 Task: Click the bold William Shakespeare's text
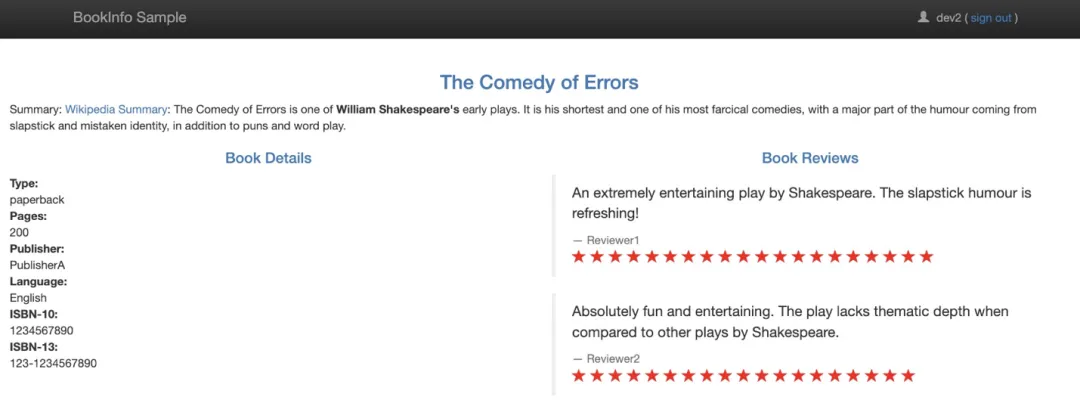point(398,109)
